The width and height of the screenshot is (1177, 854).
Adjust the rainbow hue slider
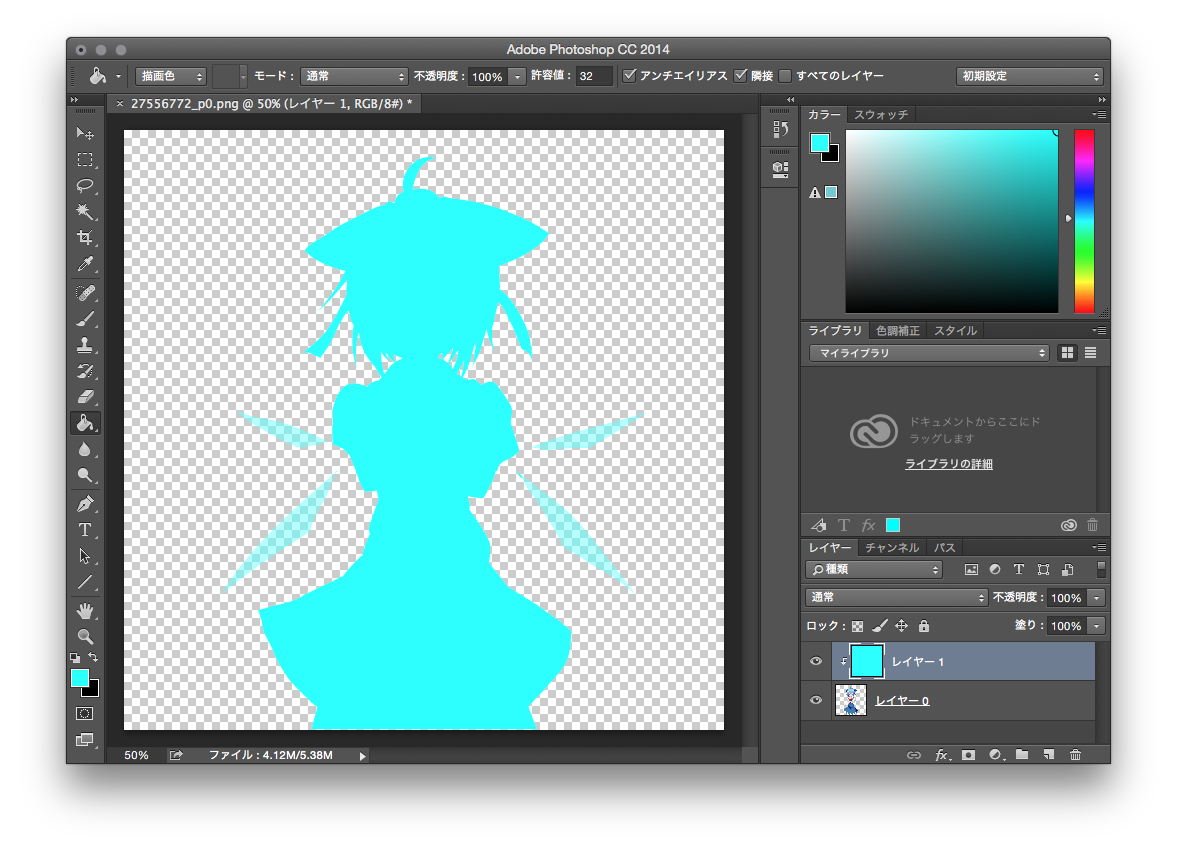pyautogui.click(x=1084, y=221)
